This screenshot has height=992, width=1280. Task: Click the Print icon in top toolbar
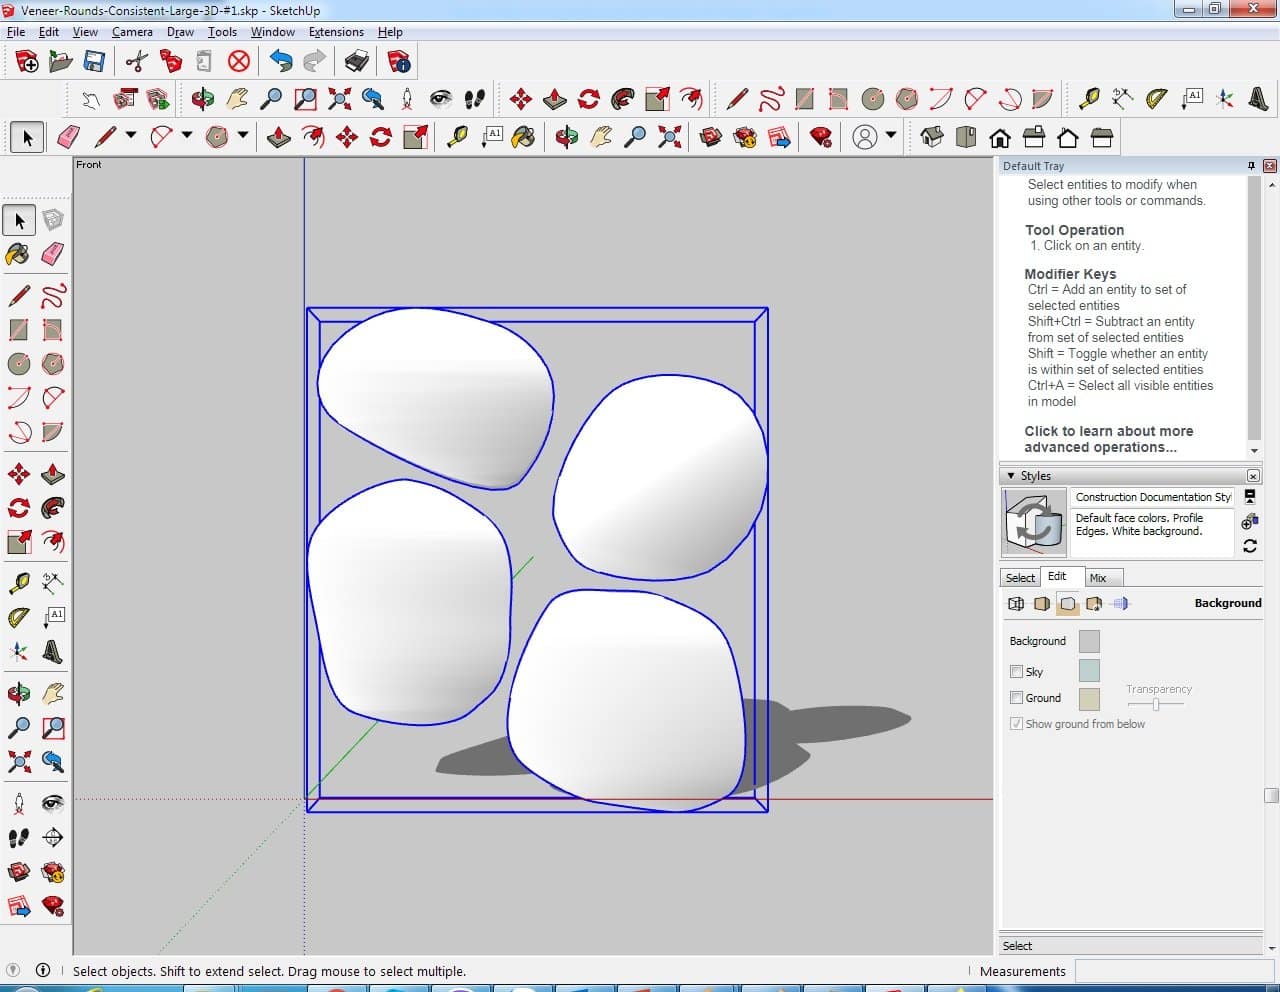click(357, 62)
